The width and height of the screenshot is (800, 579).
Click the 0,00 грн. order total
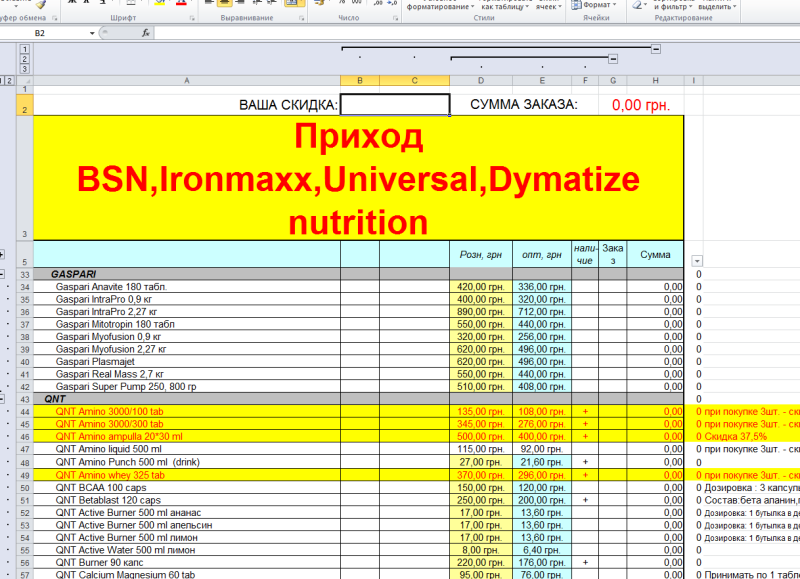coord(641,105)
